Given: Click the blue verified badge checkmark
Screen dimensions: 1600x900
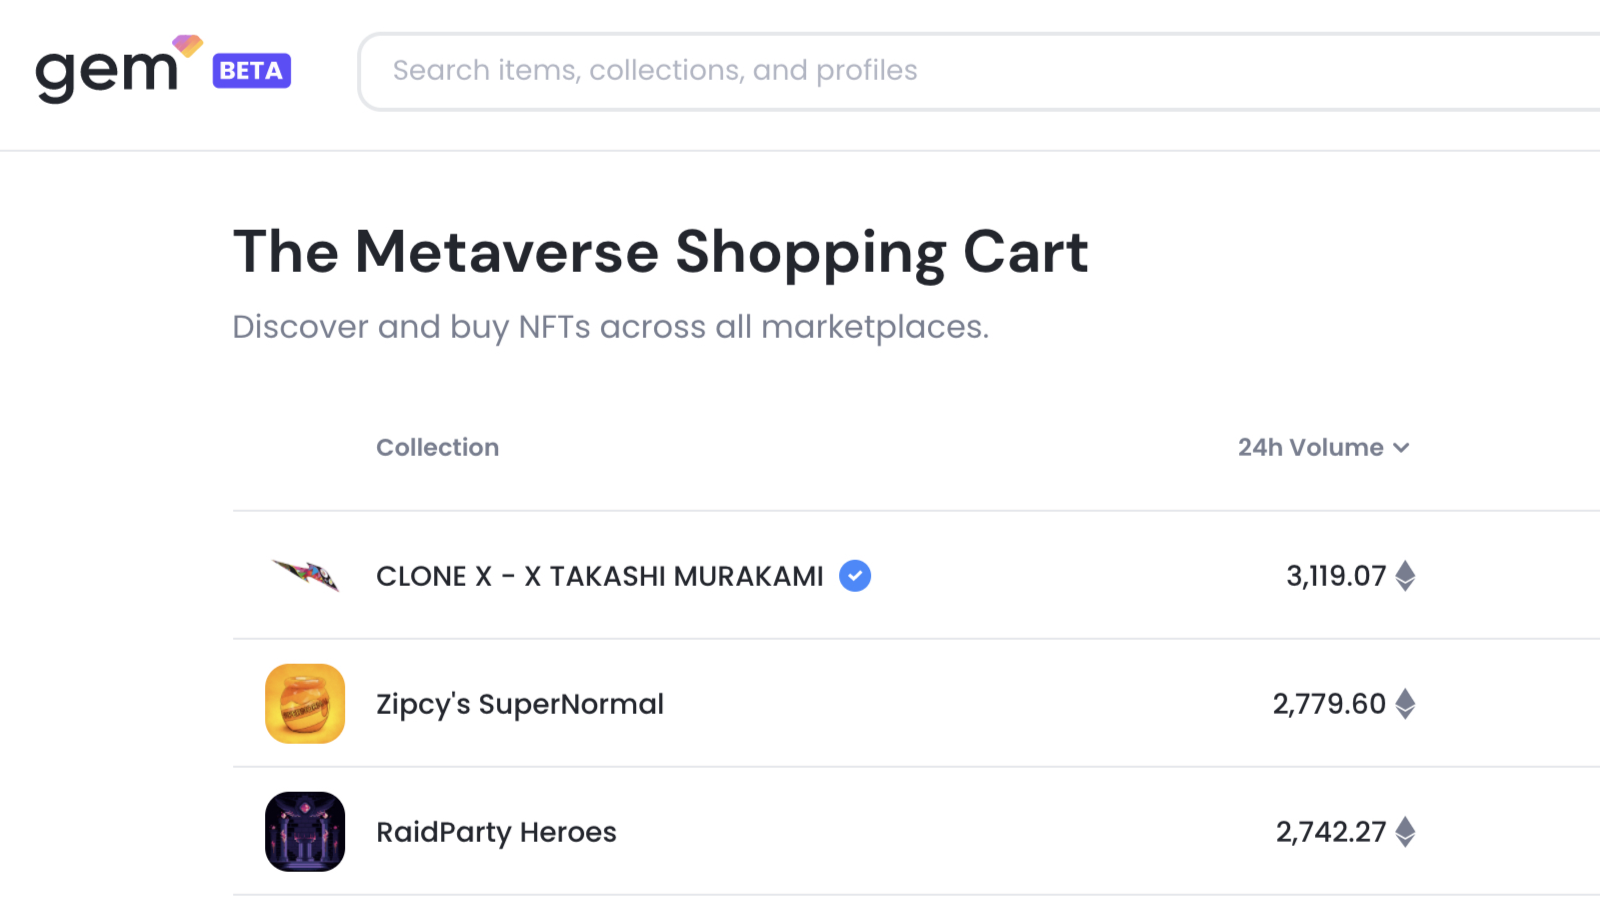Looking at the screenshot, I should point(855,576).
